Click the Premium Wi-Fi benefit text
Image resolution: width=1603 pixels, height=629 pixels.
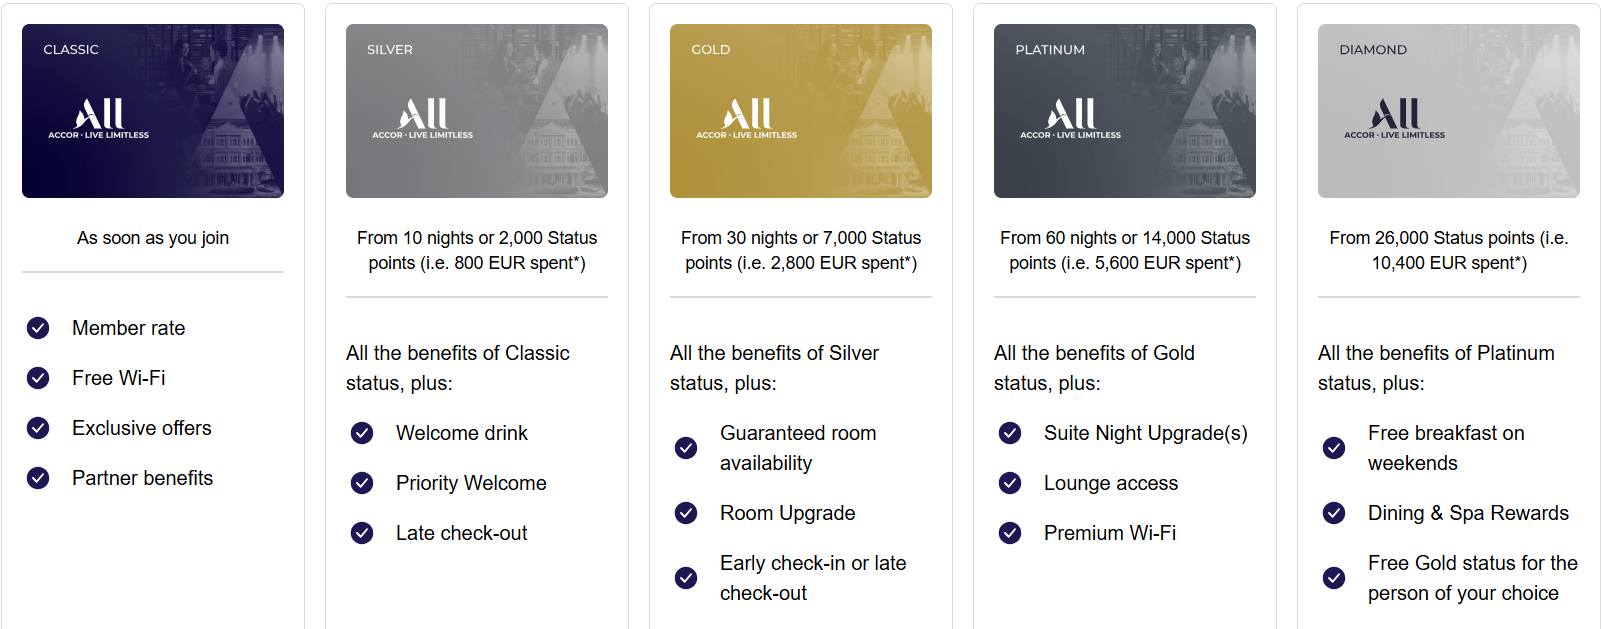coord(1110,533)
